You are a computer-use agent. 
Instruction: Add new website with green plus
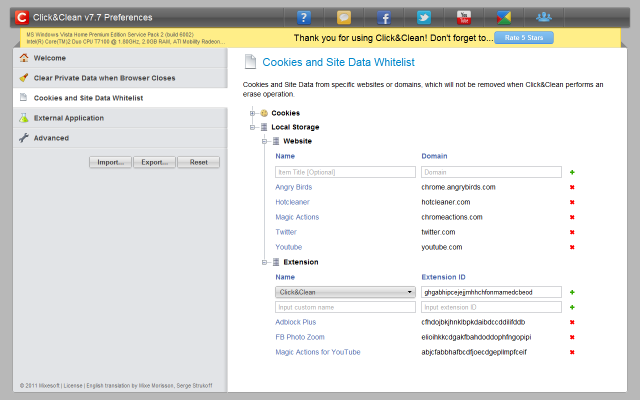(x=572, y=172)
